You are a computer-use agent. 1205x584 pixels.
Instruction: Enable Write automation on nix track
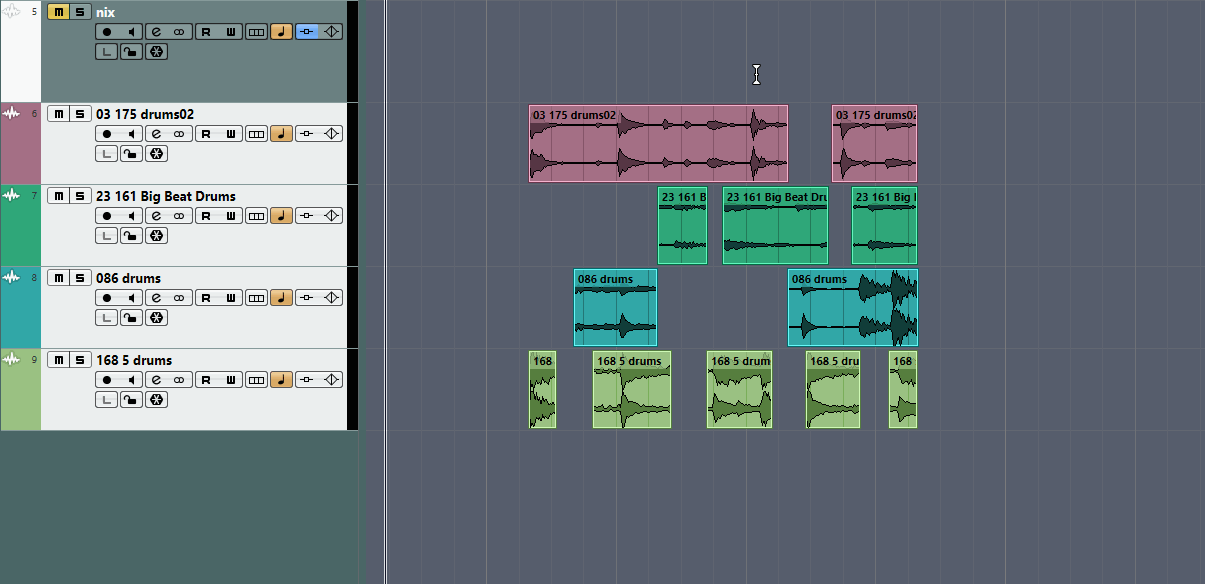230,32
